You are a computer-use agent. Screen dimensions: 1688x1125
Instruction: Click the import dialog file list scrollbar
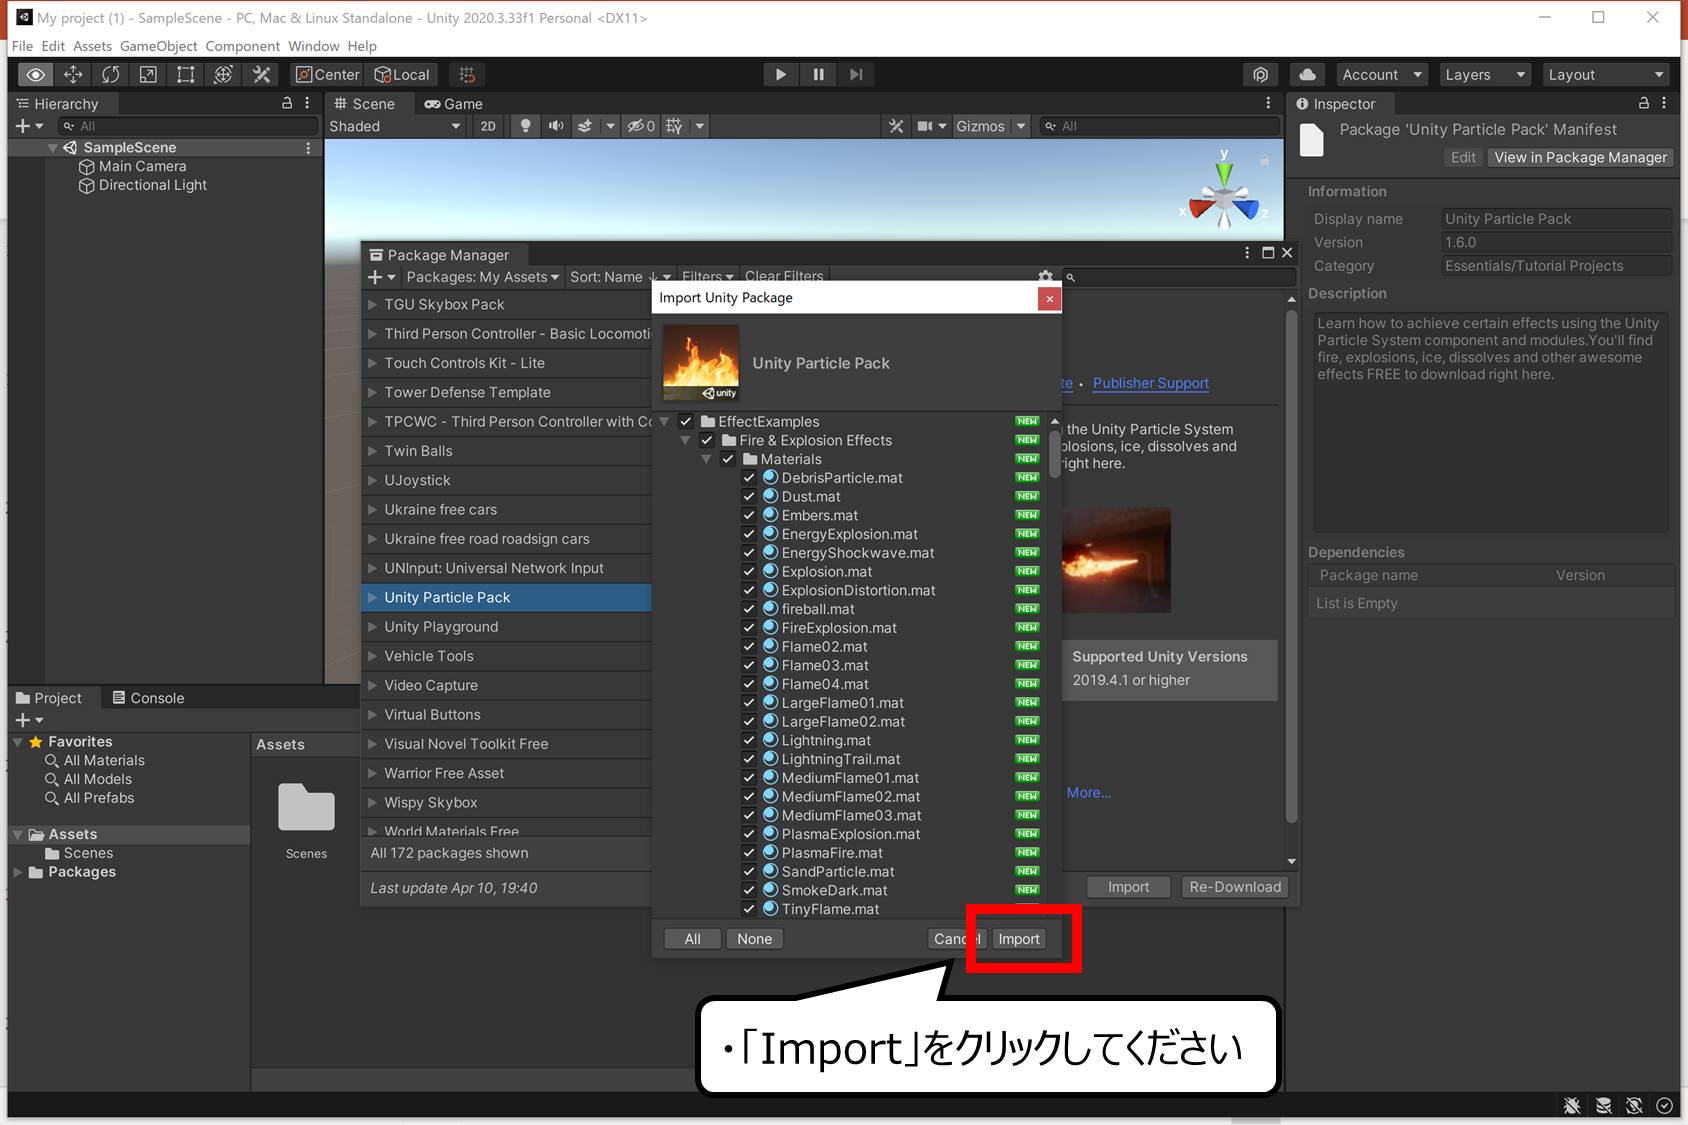pyautogui.click(x=1055, y=453)
